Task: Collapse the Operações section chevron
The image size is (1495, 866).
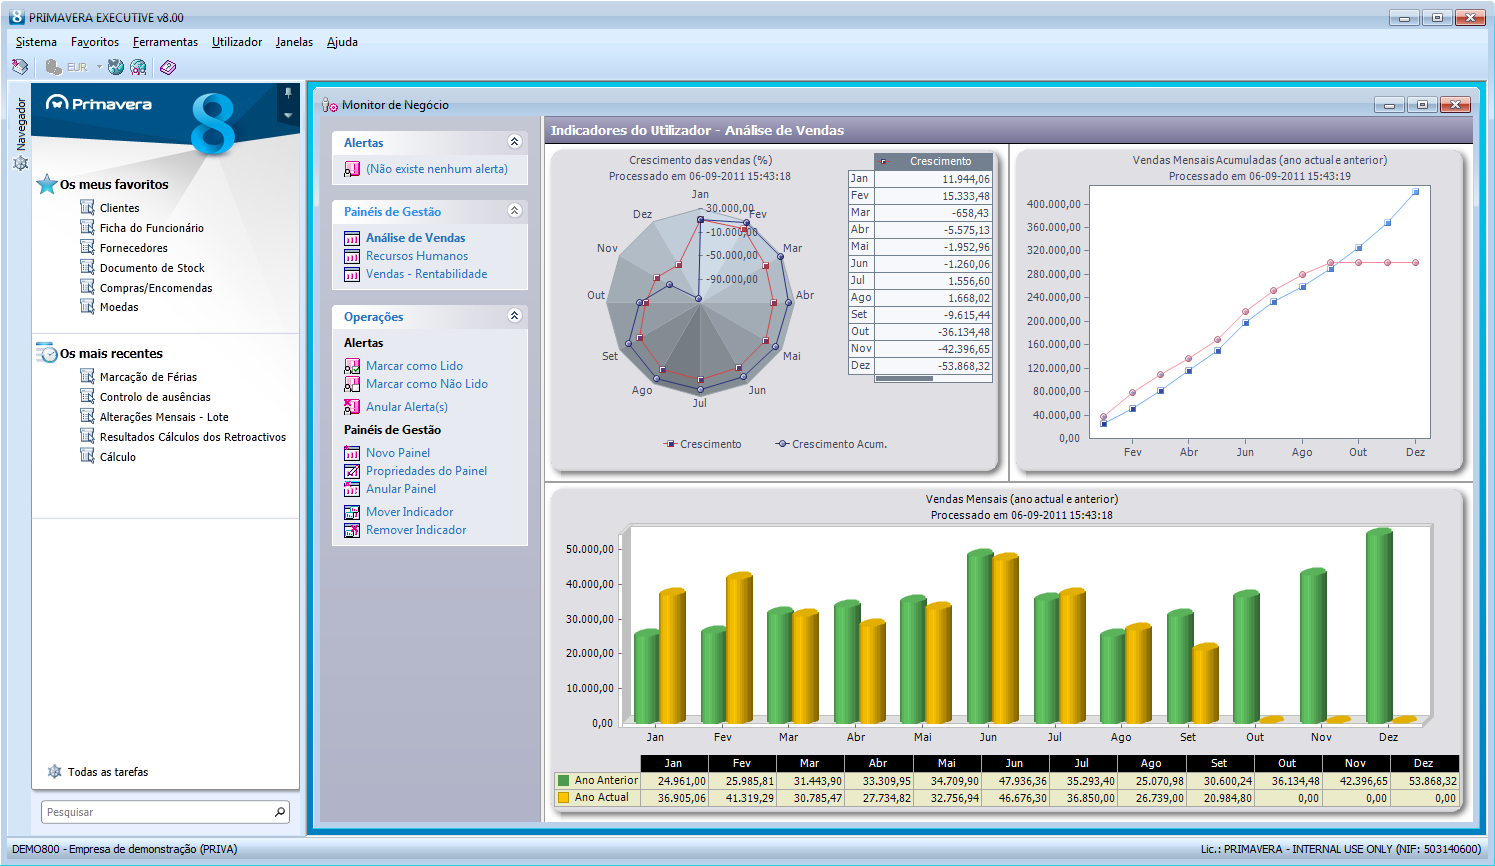Action: click(x=514, y=316)
